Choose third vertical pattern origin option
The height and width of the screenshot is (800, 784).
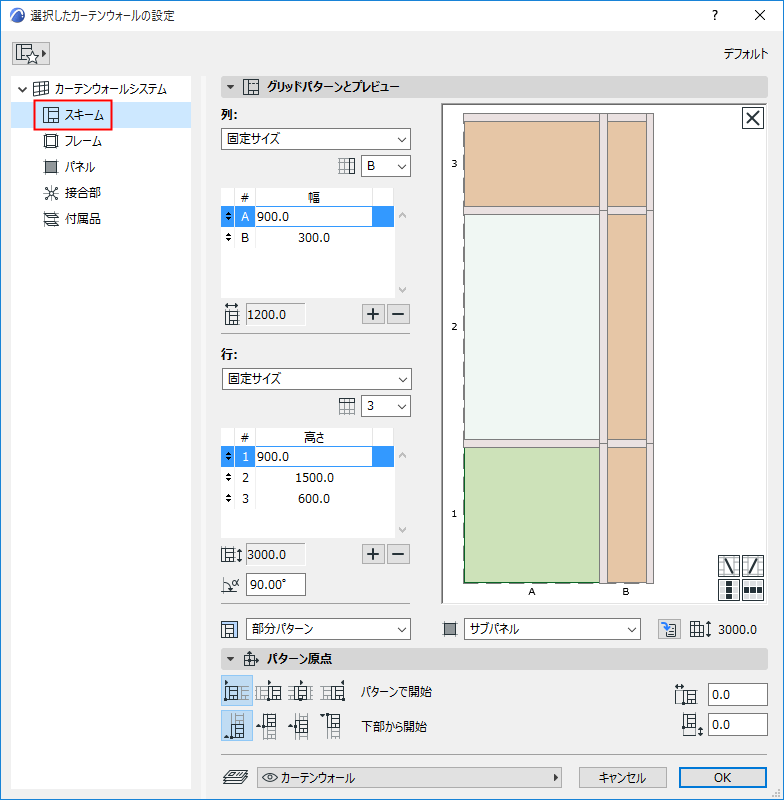pos(300,726)
